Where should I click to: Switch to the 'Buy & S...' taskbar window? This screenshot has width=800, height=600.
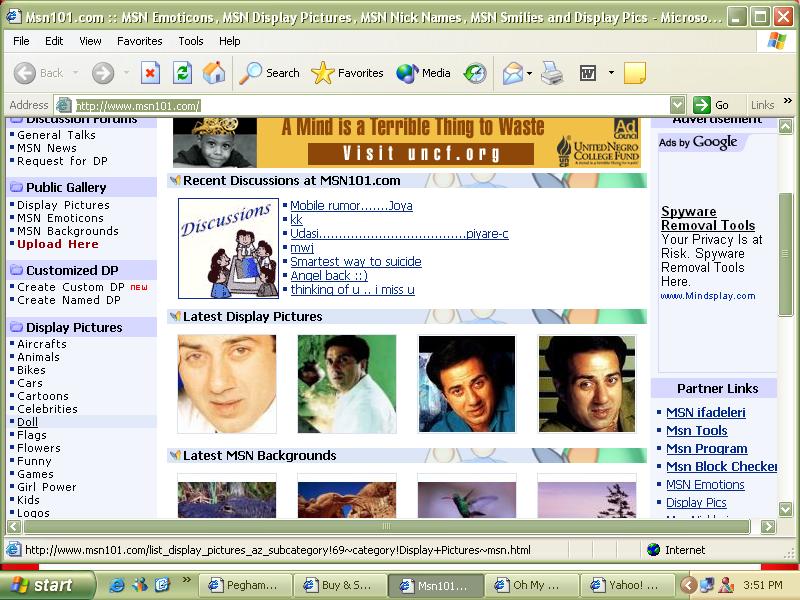pos(340,585)
